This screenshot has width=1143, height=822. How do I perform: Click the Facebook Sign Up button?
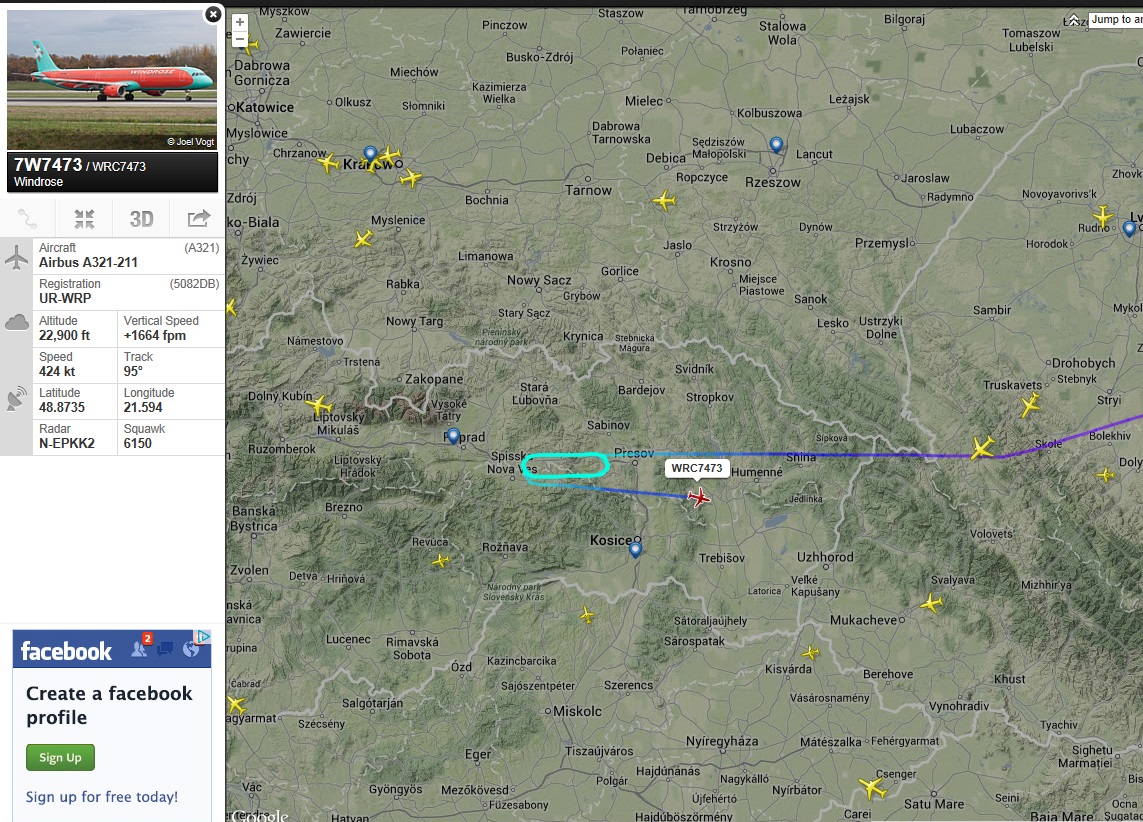click(61, 757)
